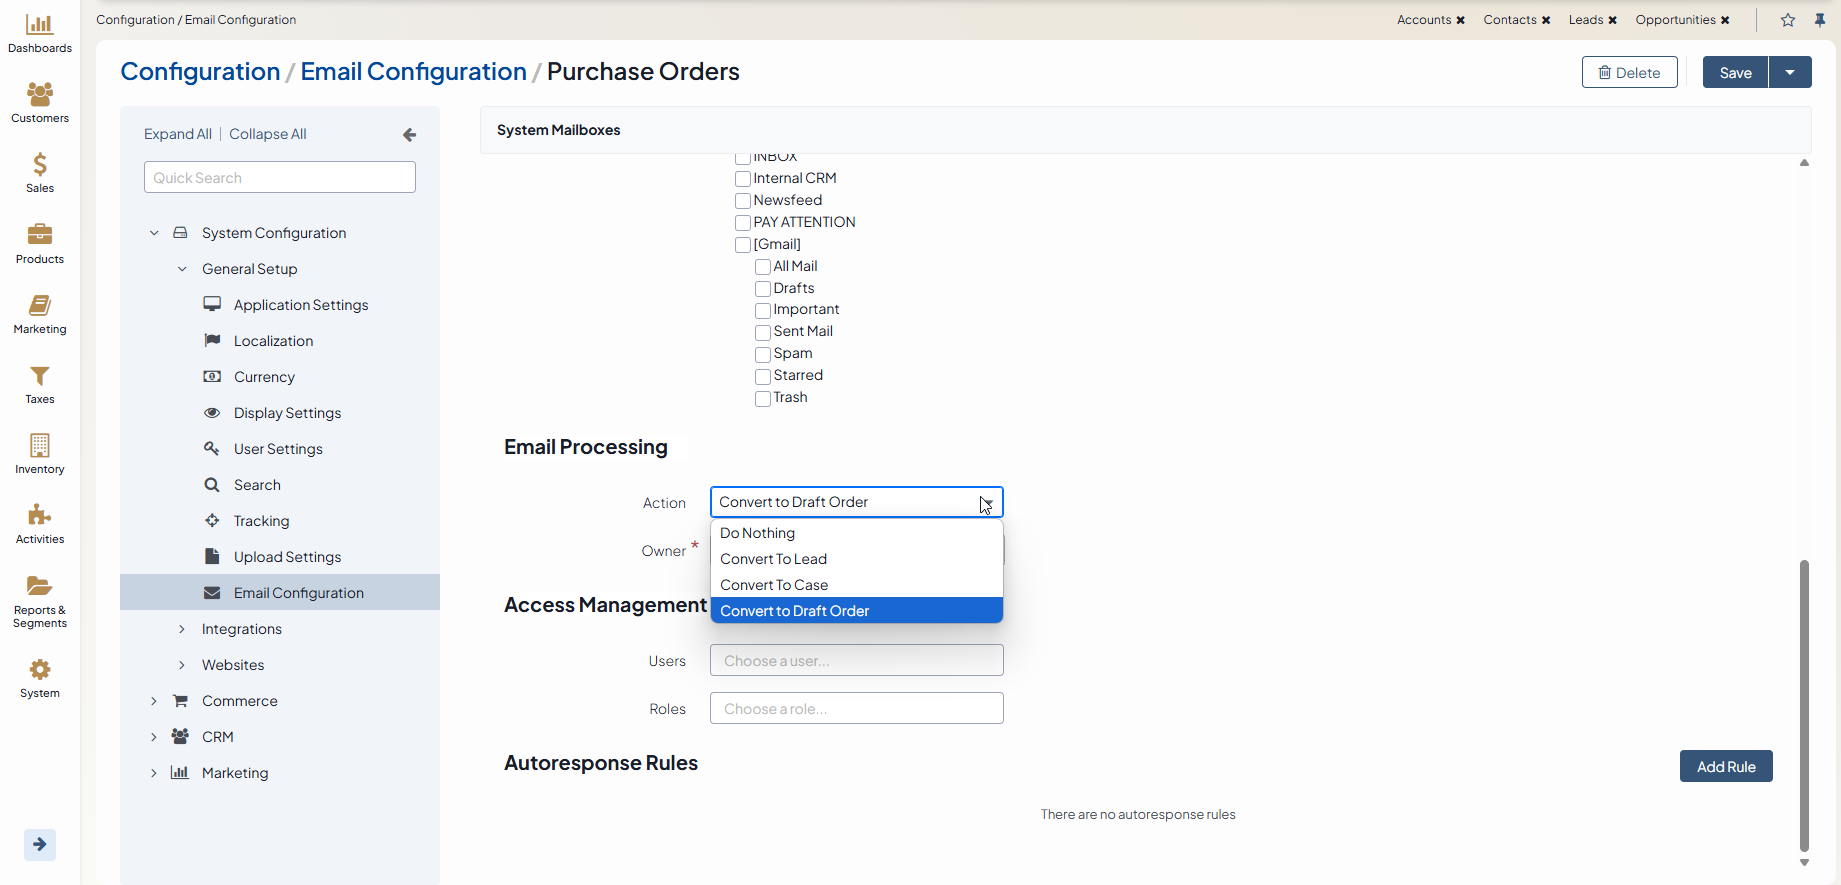This screenshot has width=1841, height=885.
Task: Click the pin icon in top bar
Action: (1820, 20)
